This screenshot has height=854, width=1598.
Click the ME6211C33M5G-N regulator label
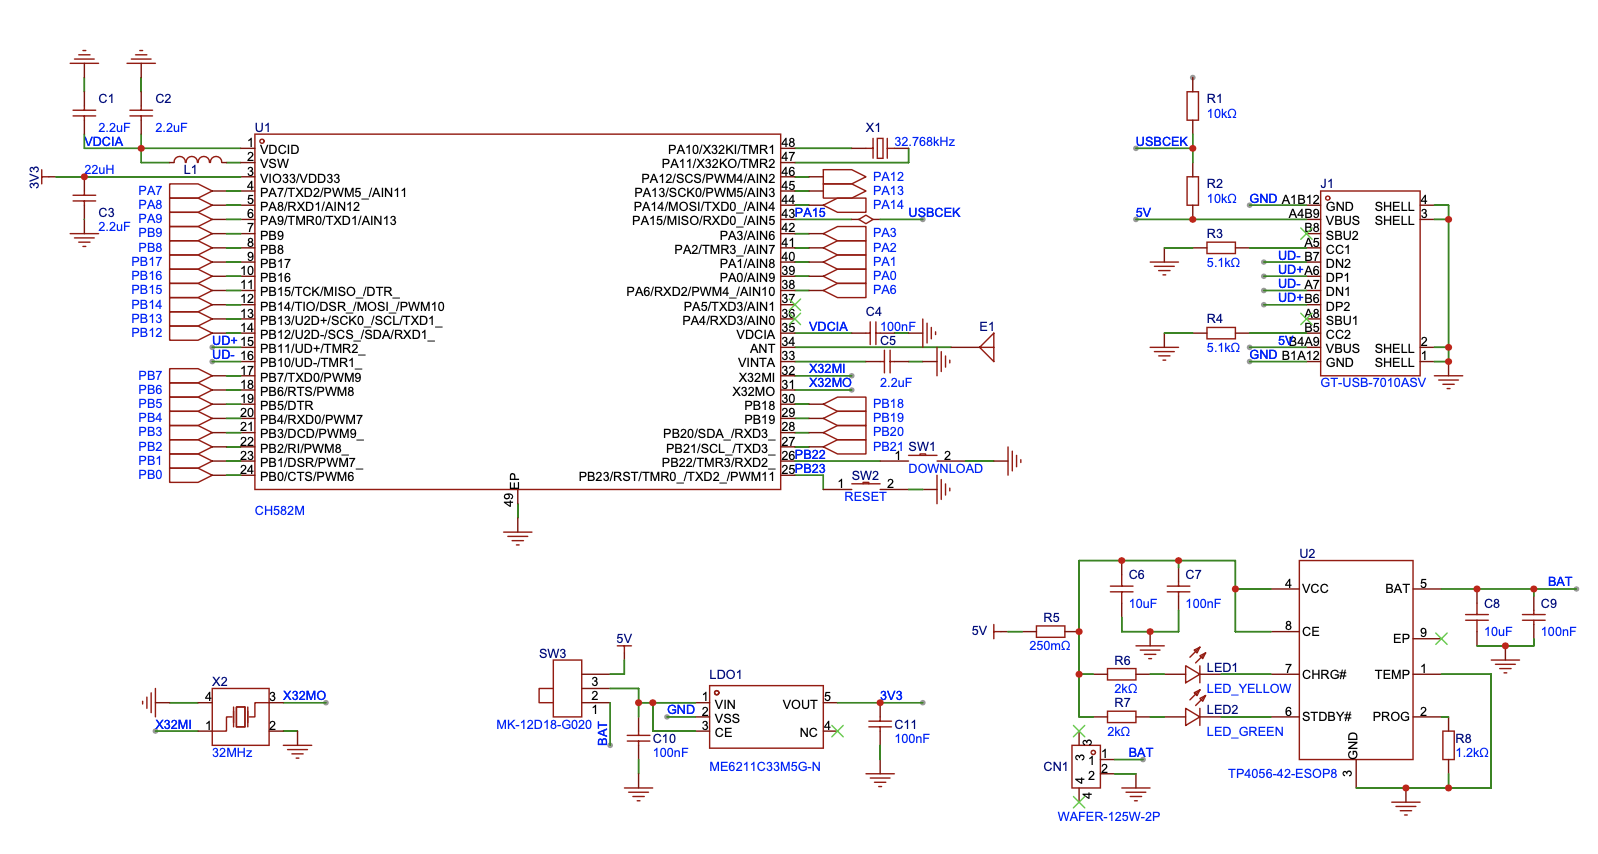[x=764, y=767]
